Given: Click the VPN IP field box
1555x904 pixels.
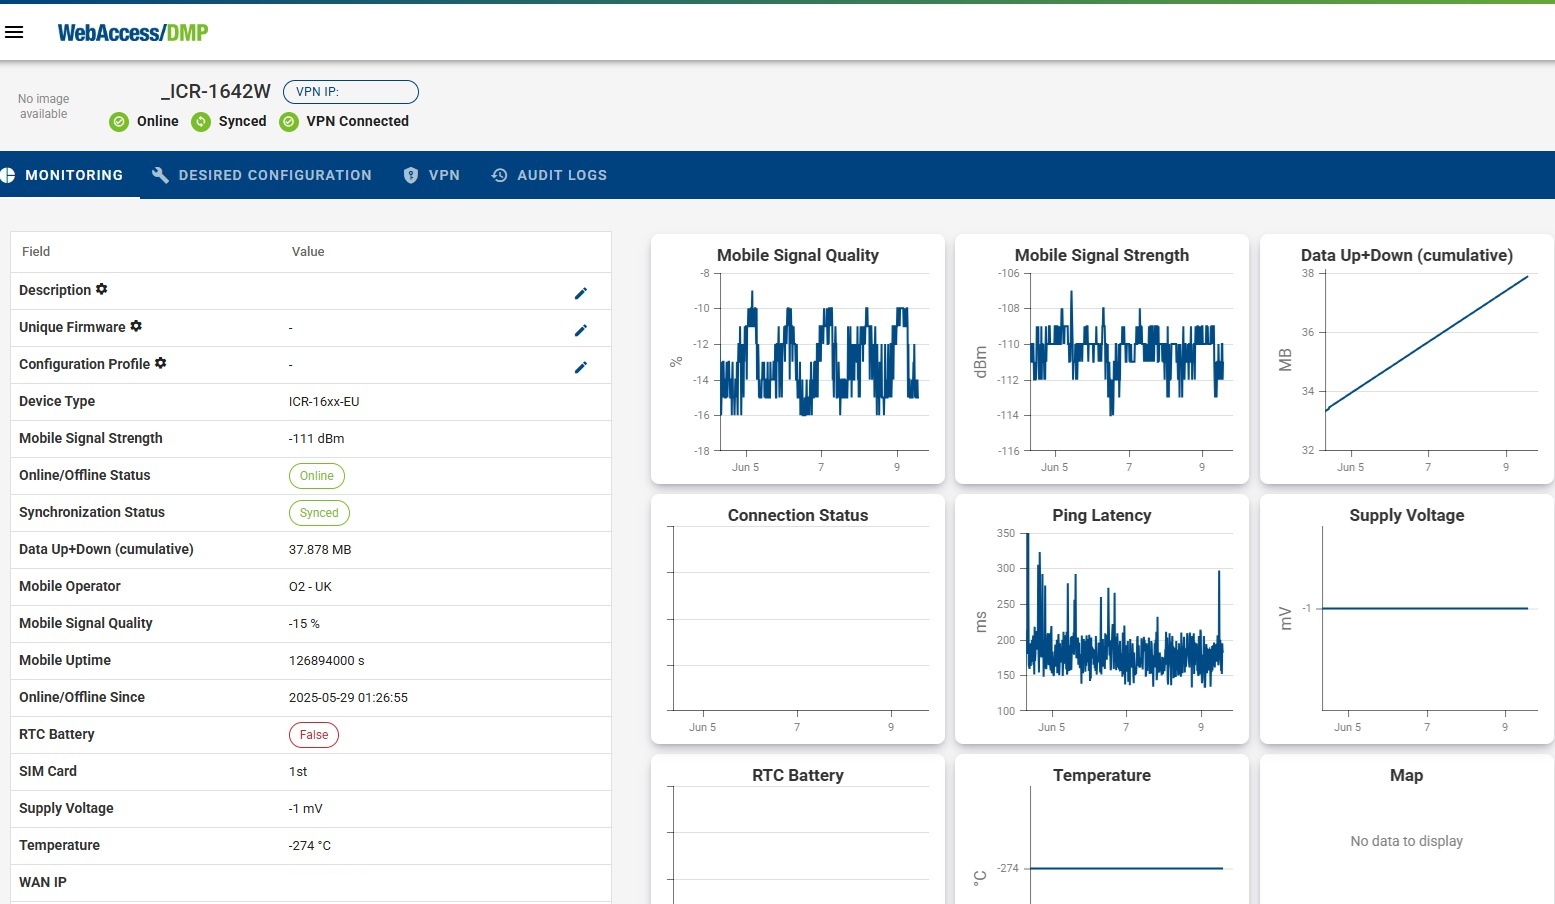Looking at the screenshot, I should (x=351, y=92).
